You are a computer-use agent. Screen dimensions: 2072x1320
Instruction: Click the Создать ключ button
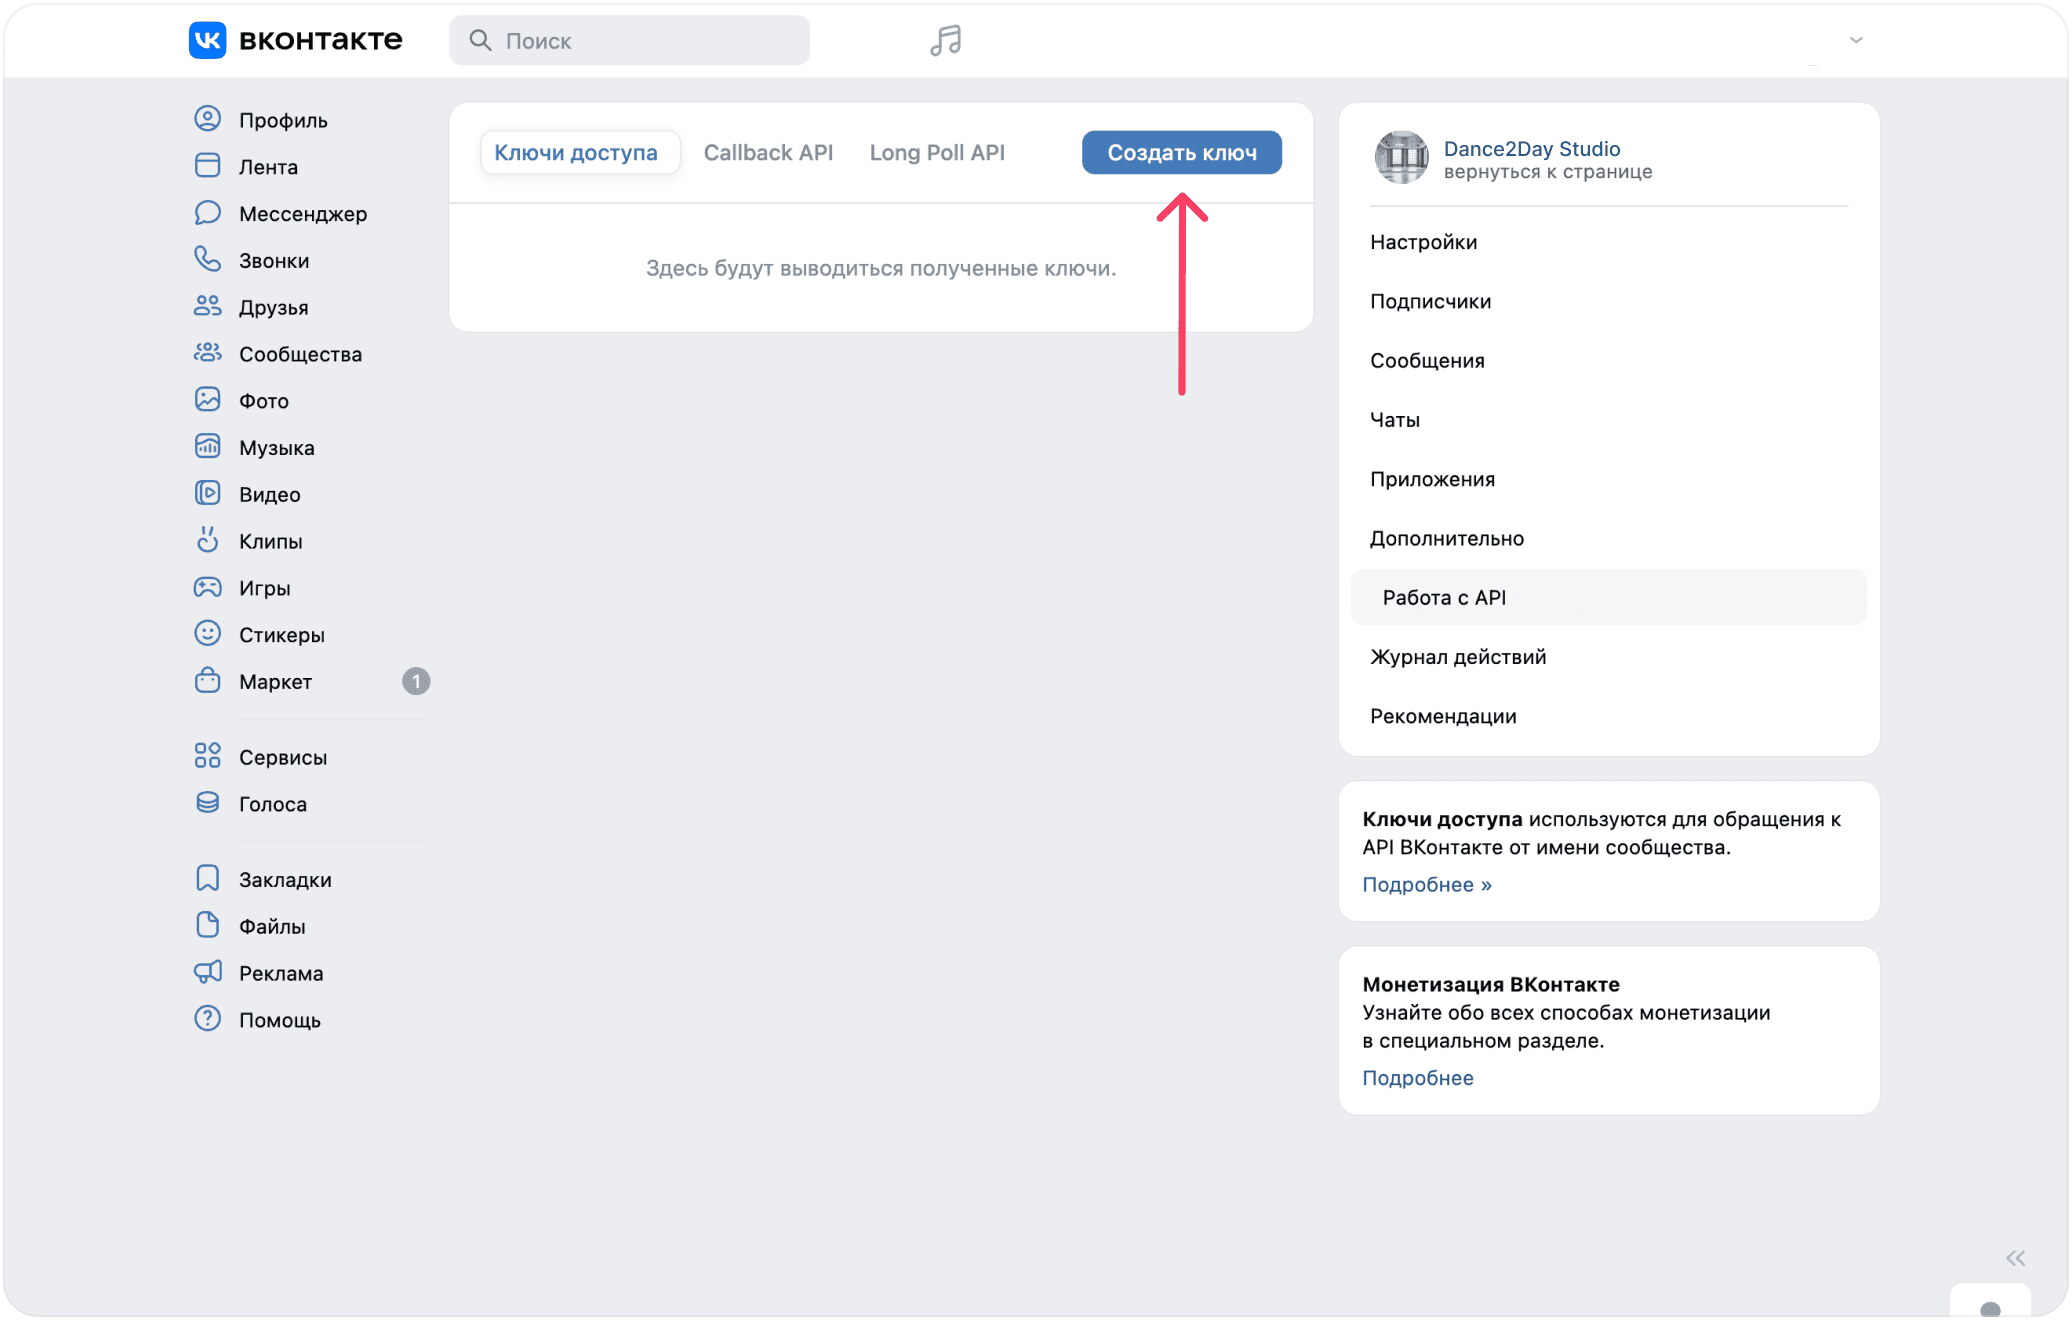[1181, 152]
